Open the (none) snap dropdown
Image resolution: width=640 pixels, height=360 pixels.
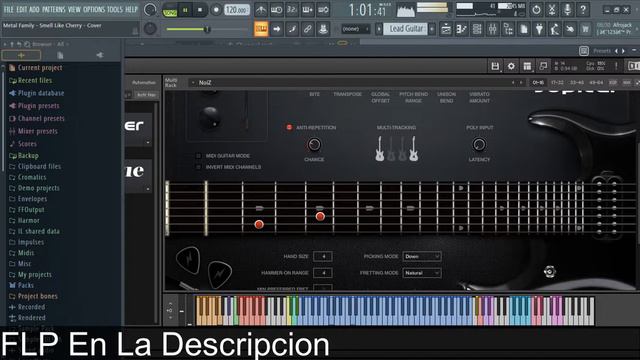[356, 29]
